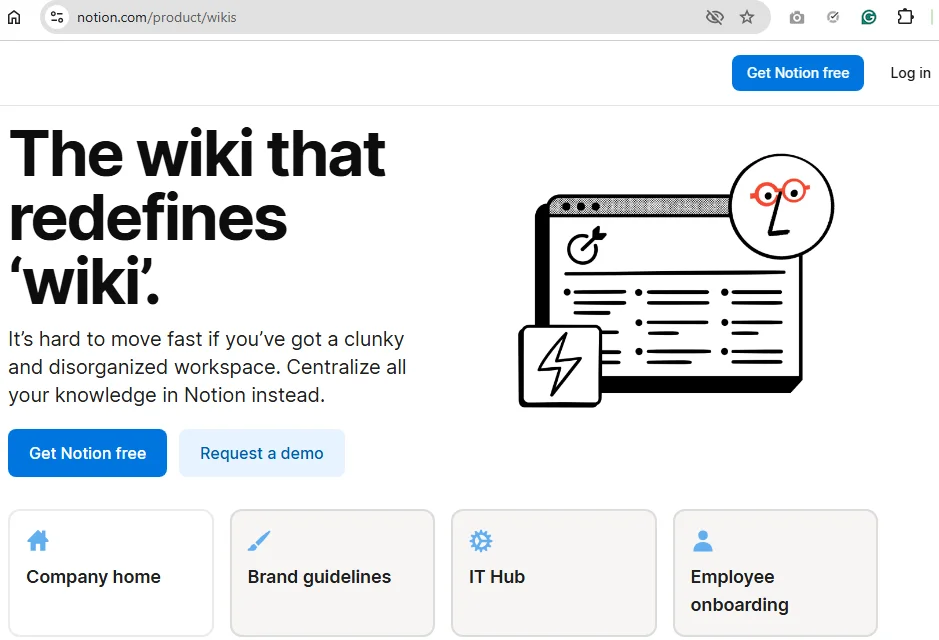Open the circular checkmark extension icon

pyautogui.click(x=833, y=17)
